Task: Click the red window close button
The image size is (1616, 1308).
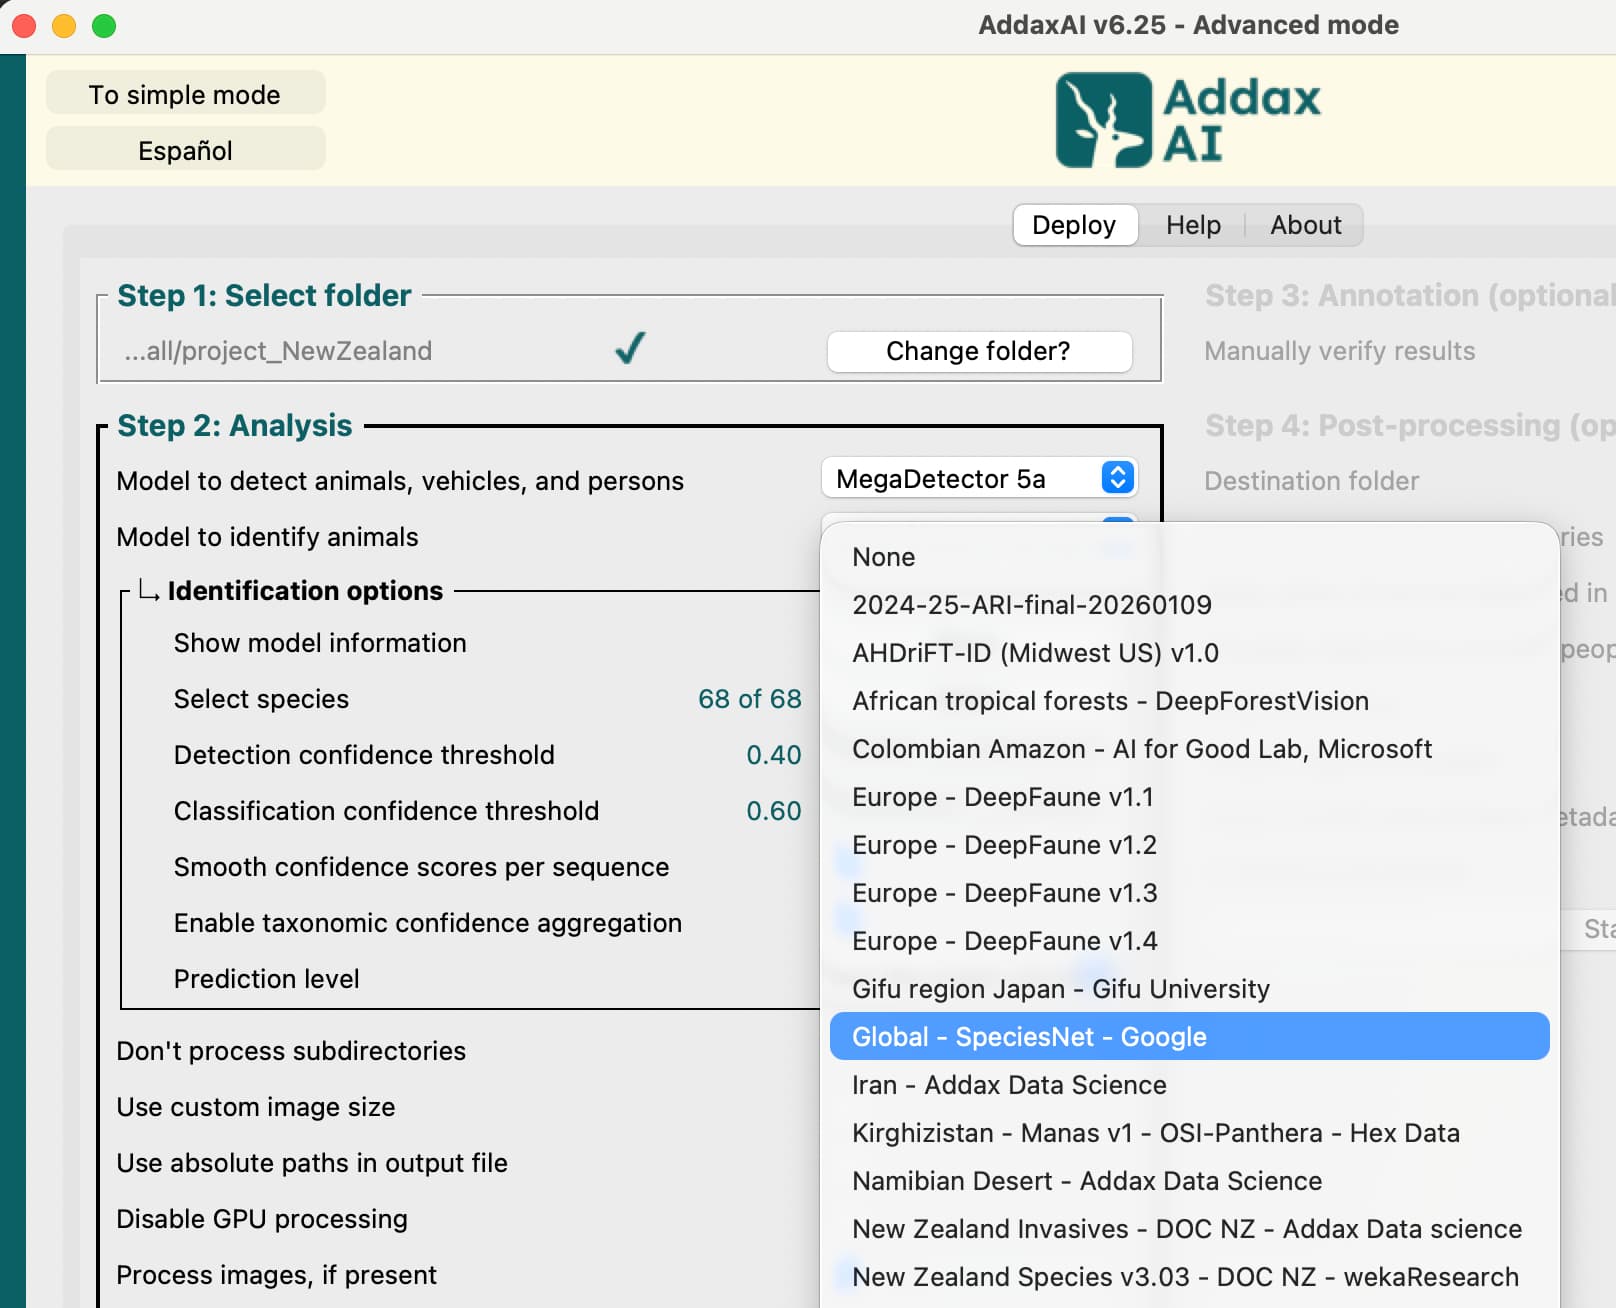Action: click(24, 26)
